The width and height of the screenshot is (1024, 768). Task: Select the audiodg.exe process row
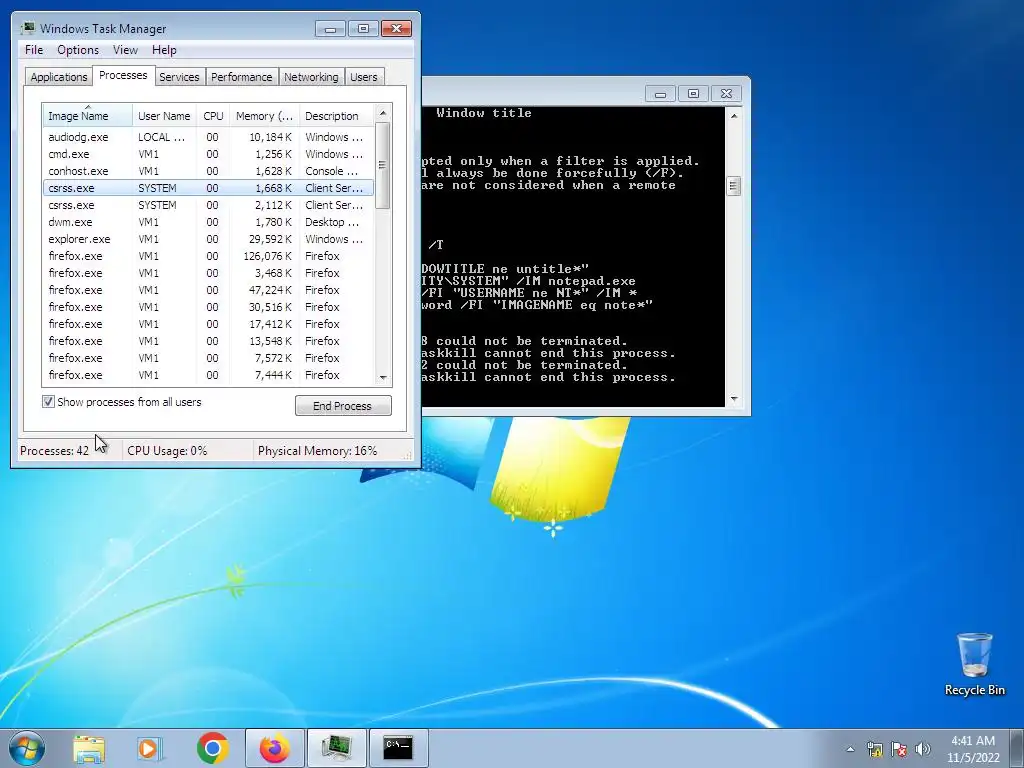pos(208,137)
